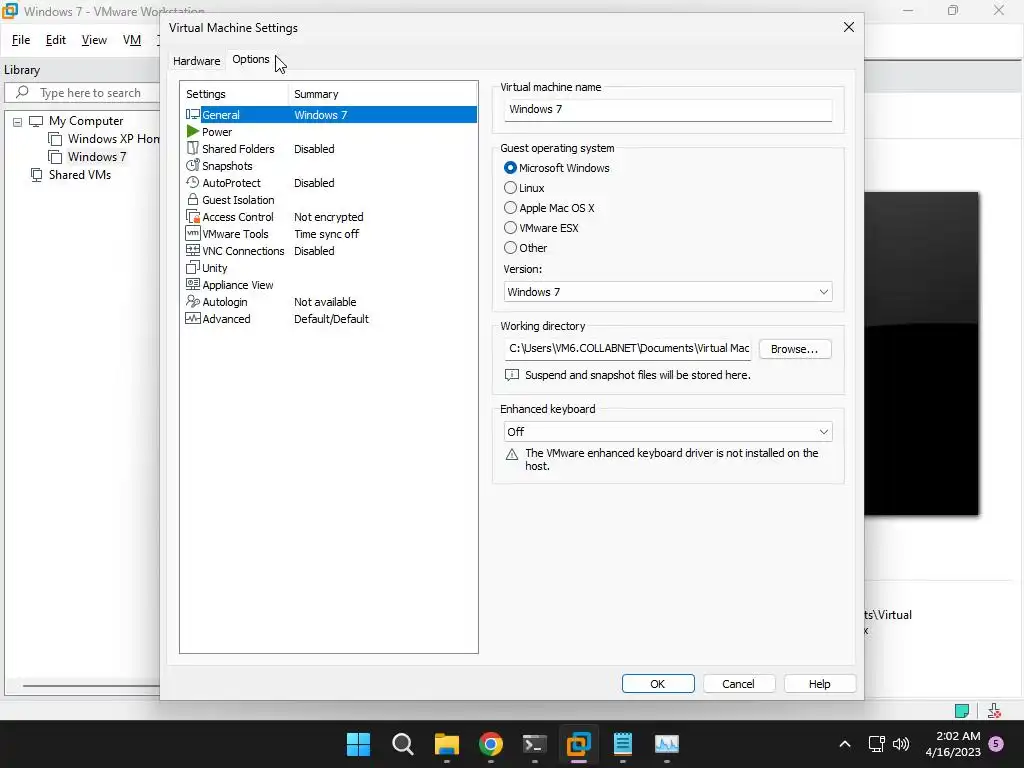Image resolution: width=1024 pixels, height=768 pixels.
Task: Open taskbar Search
Action: 402,744
